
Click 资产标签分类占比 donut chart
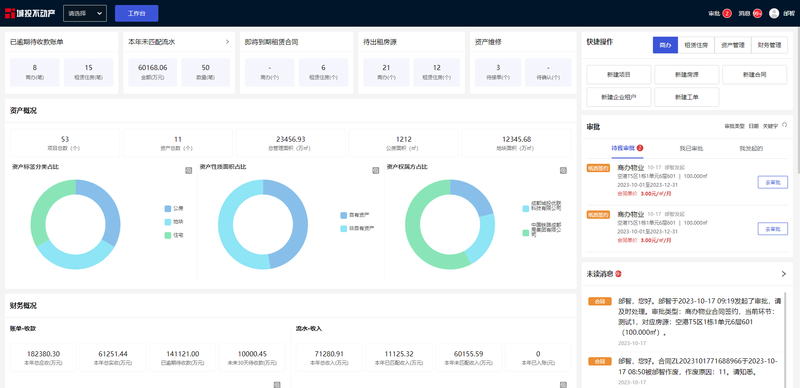point(76,224)
